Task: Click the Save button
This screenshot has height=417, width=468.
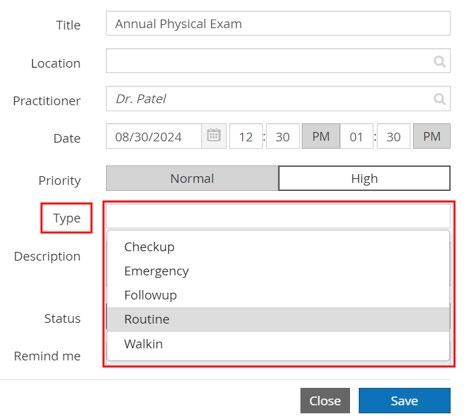Action: point(404,401)
